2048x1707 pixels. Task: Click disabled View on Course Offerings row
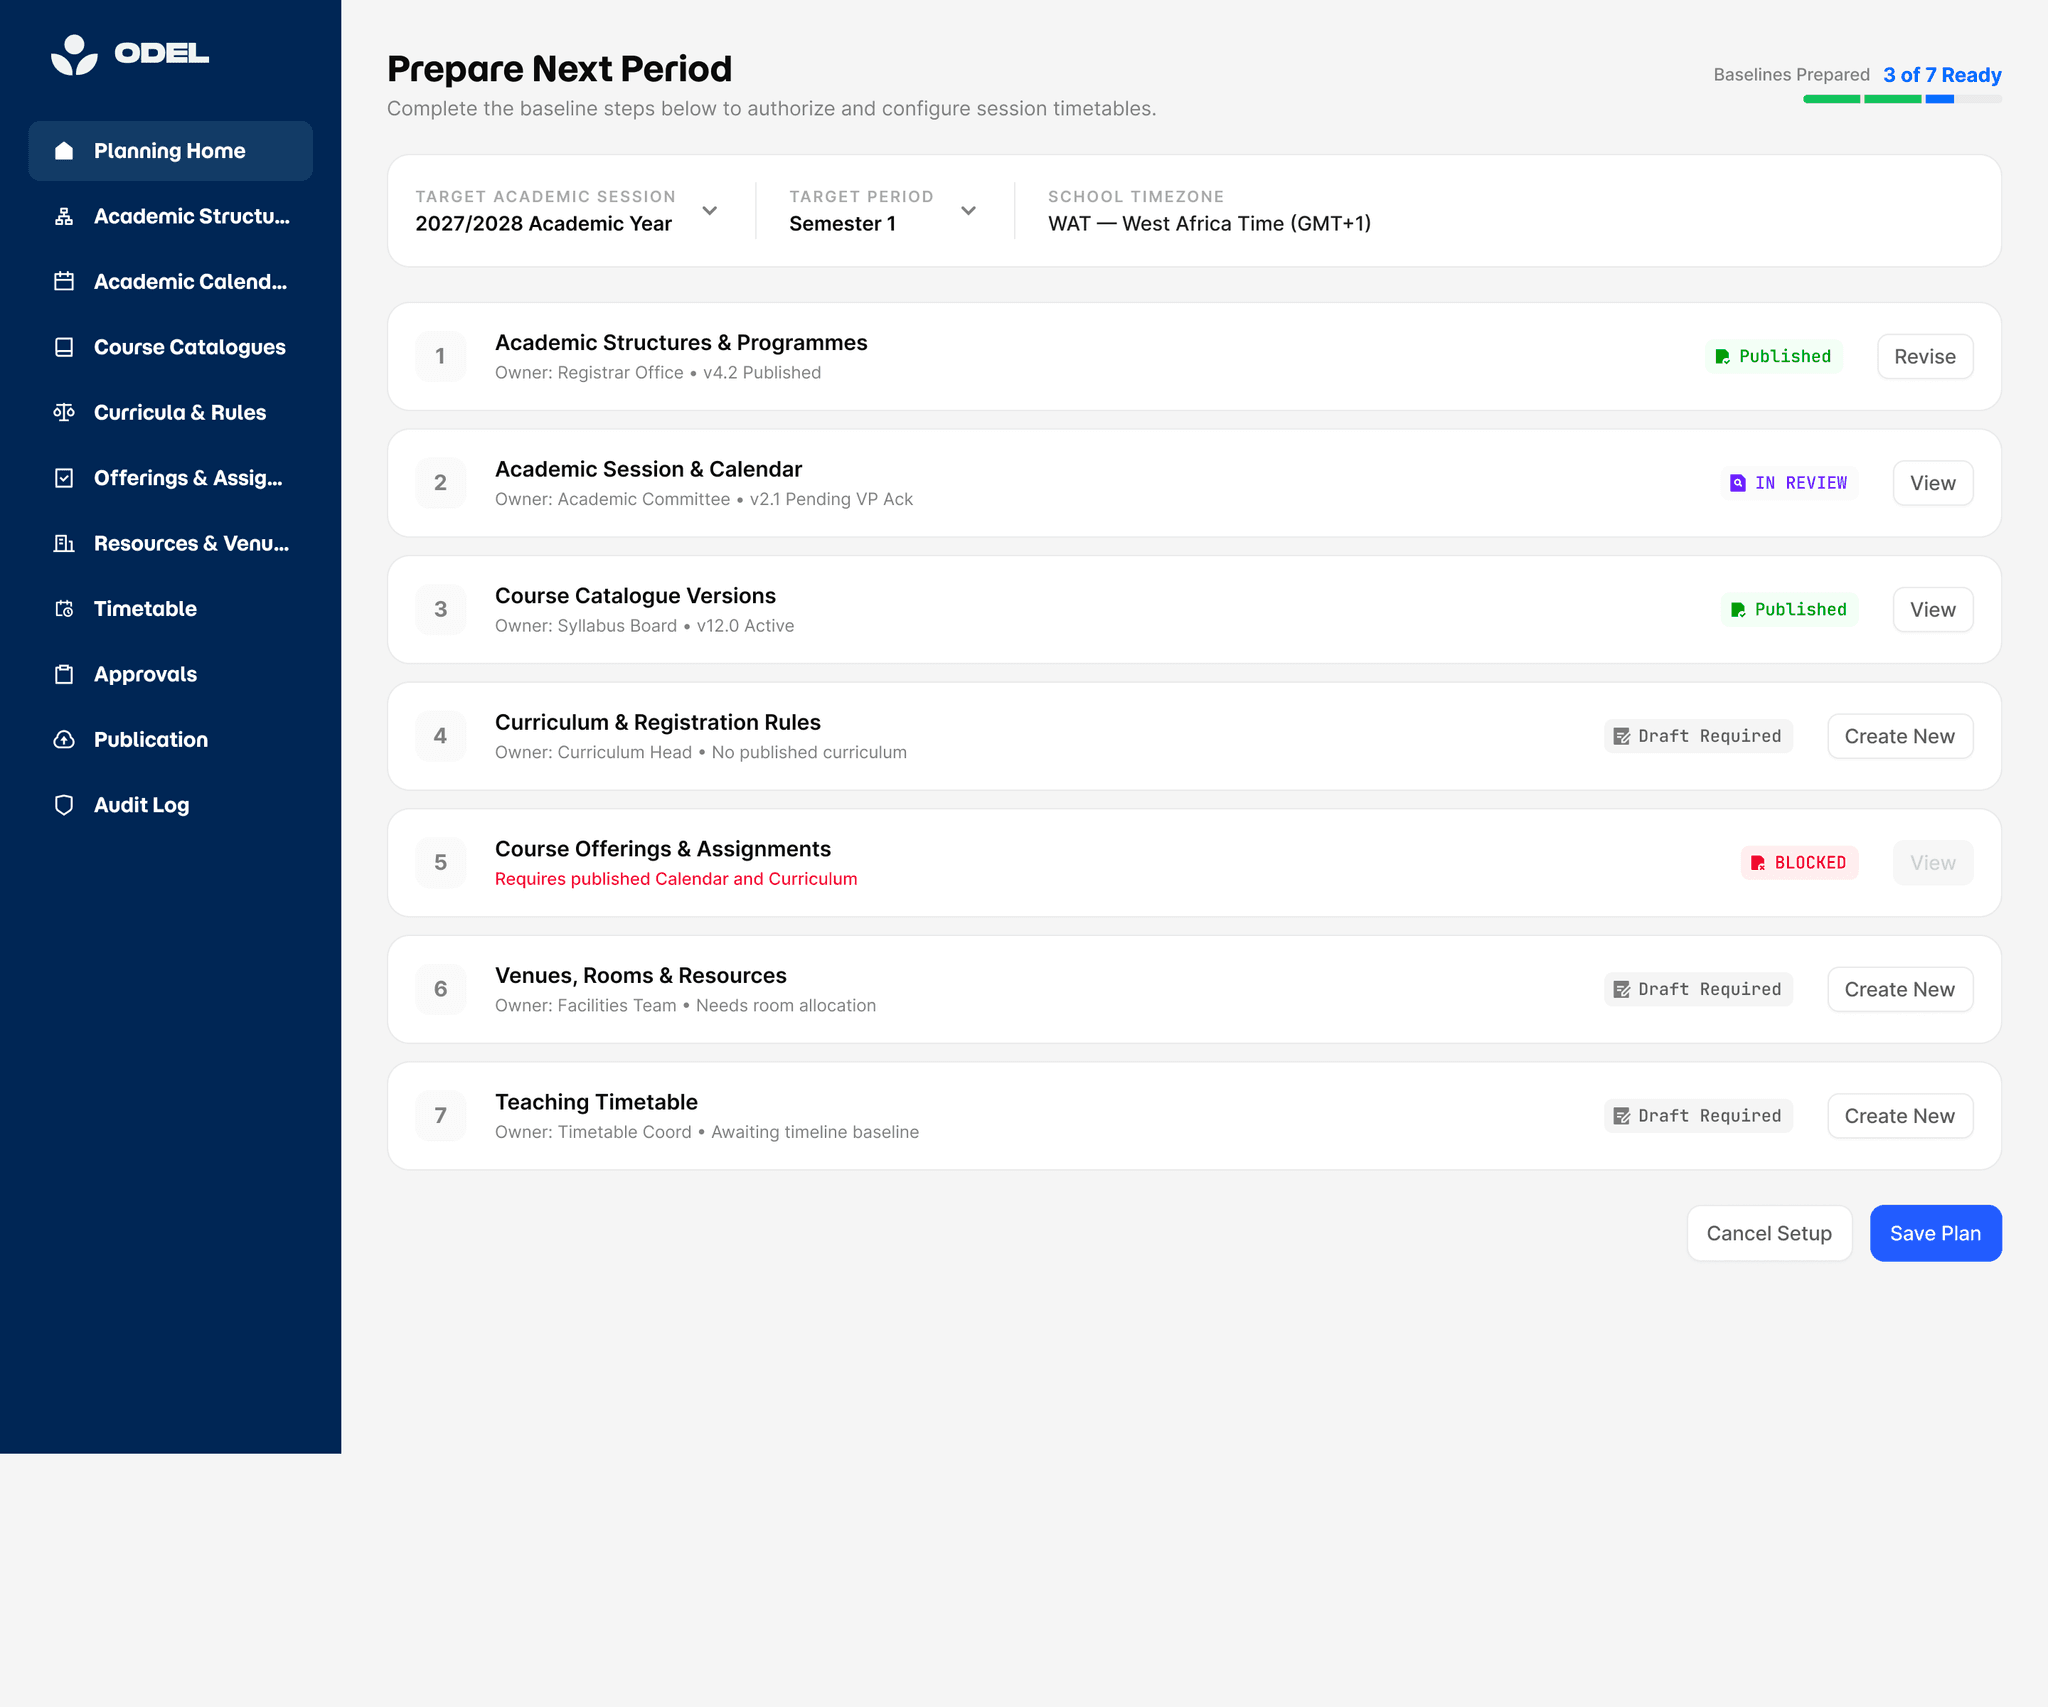point(1933,863)
